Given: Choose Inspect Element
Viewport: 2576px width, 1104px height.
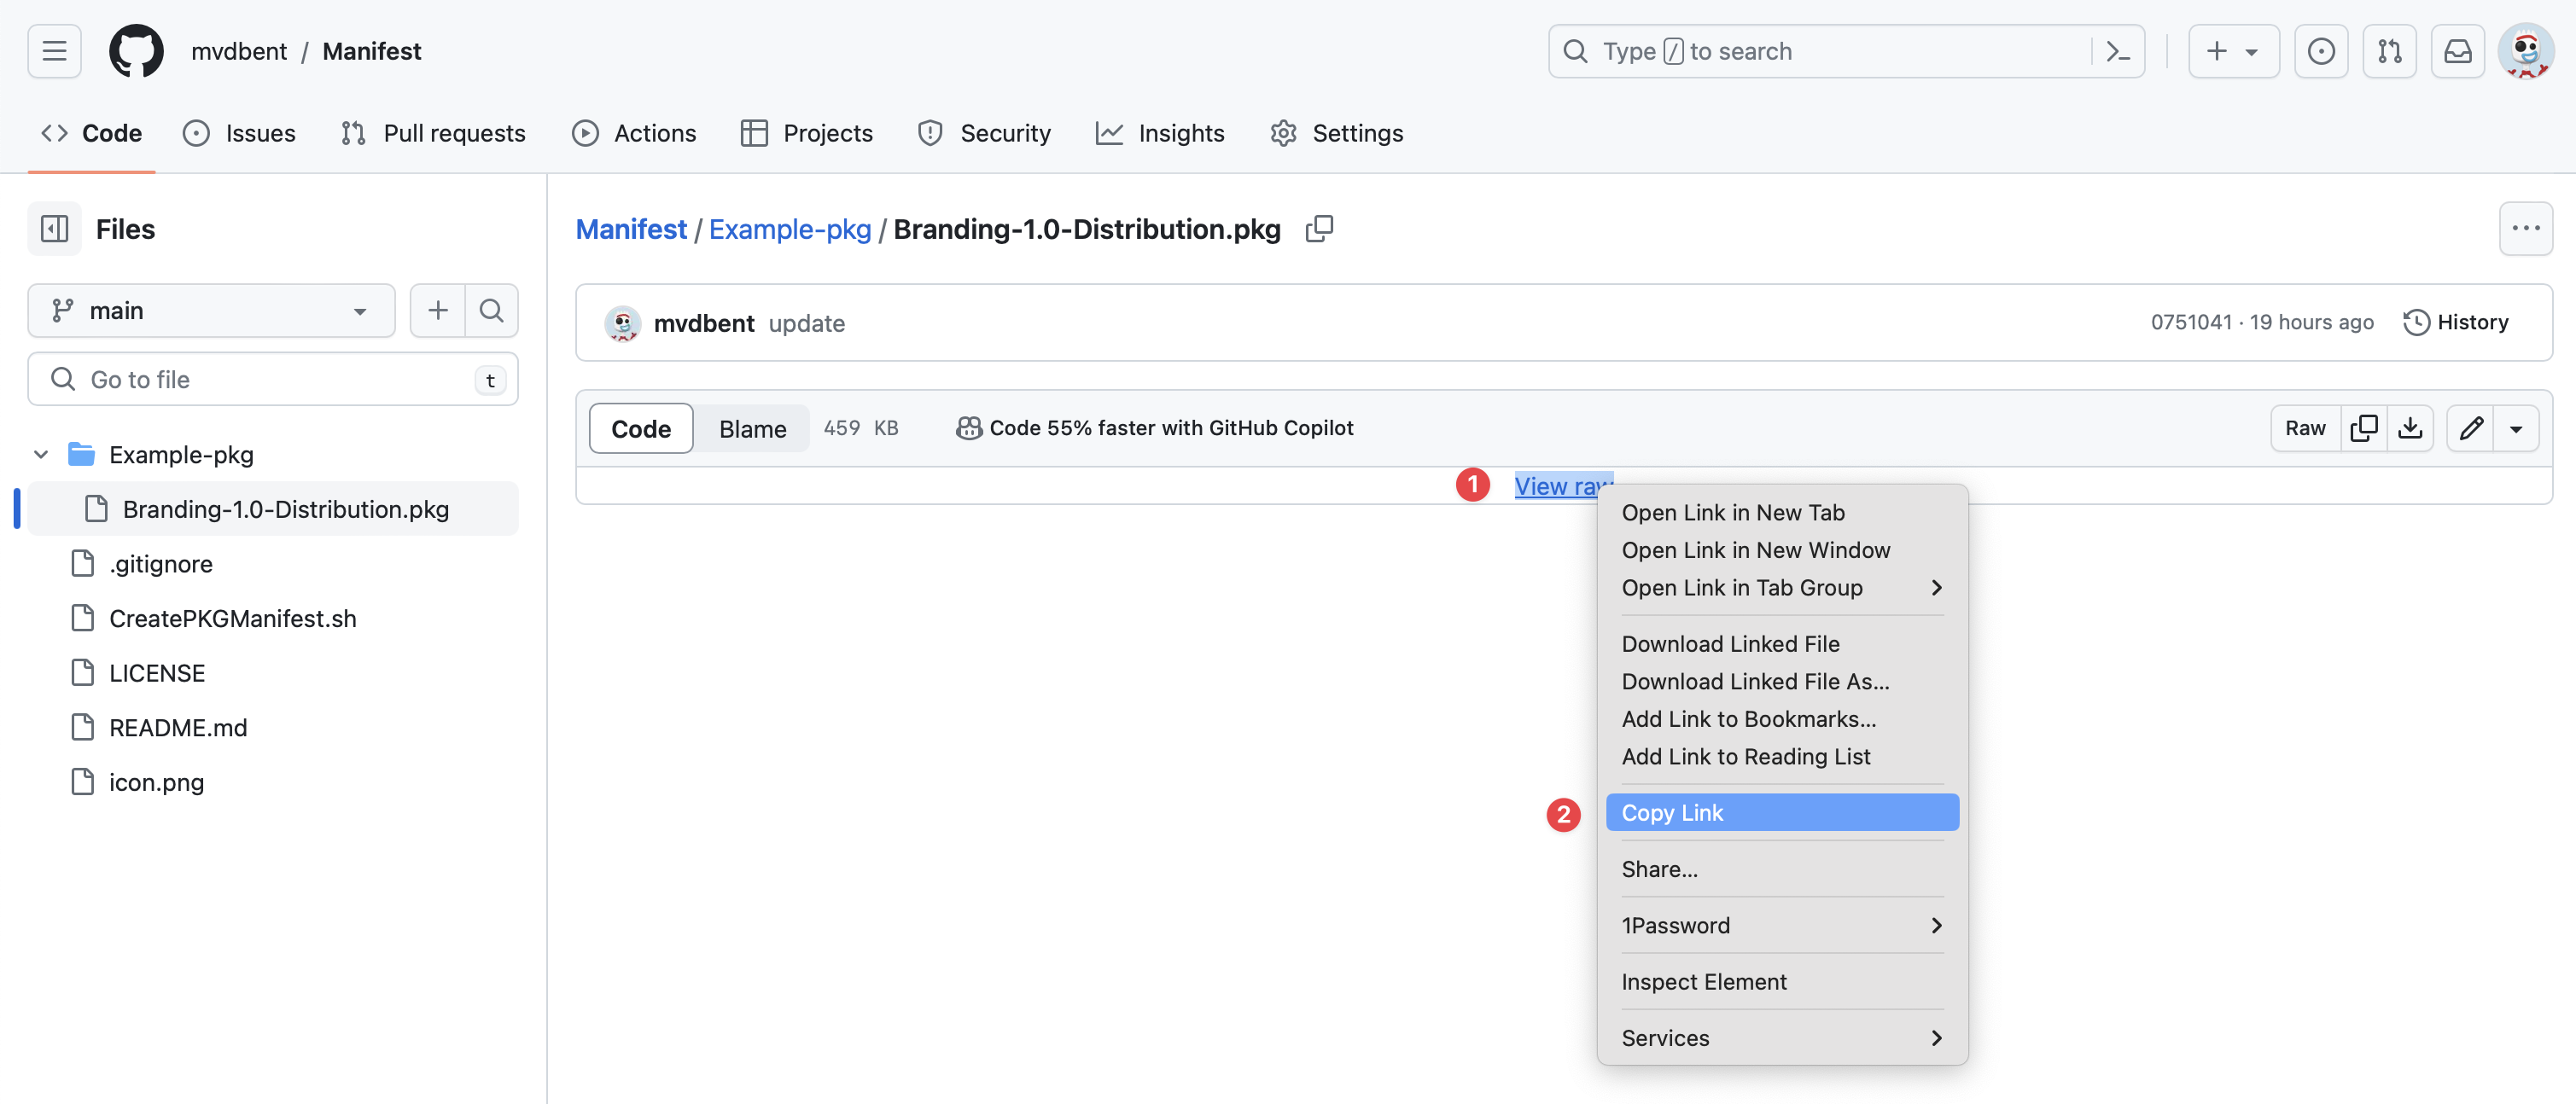Looking at the screenshot, I should (x=1782, y=982).
